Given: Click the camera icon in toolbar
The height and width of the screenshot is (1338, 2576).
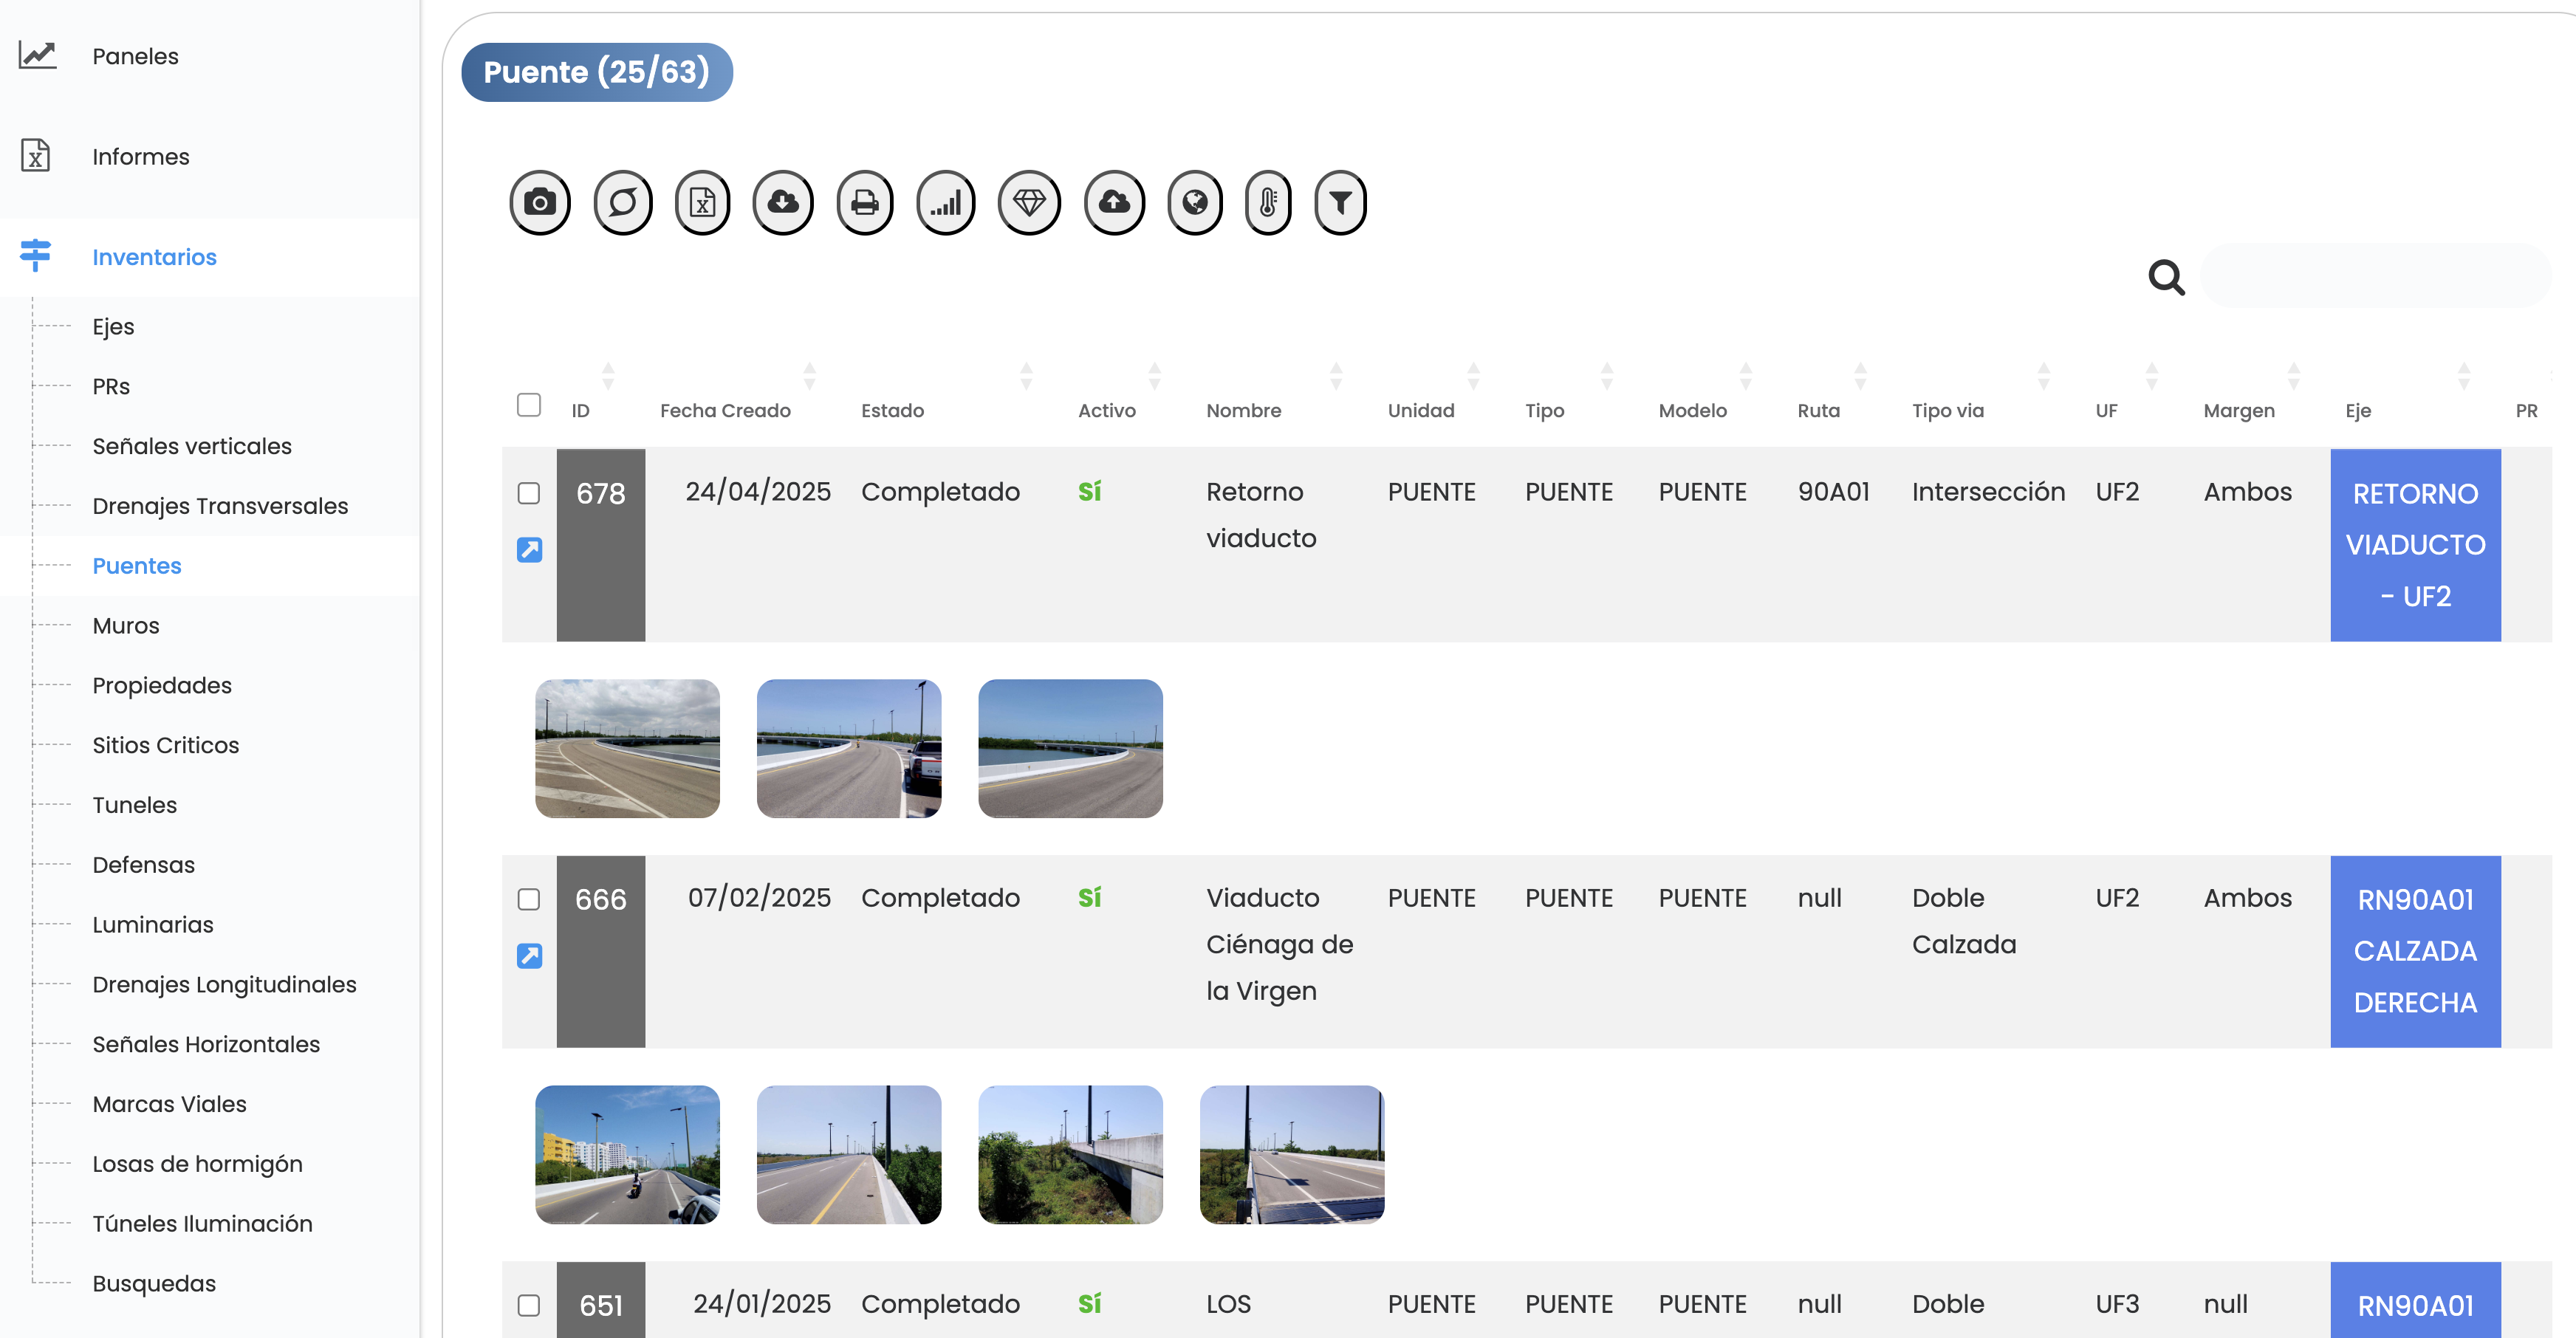Looking at the screenshot, I should tap(540, 203).
